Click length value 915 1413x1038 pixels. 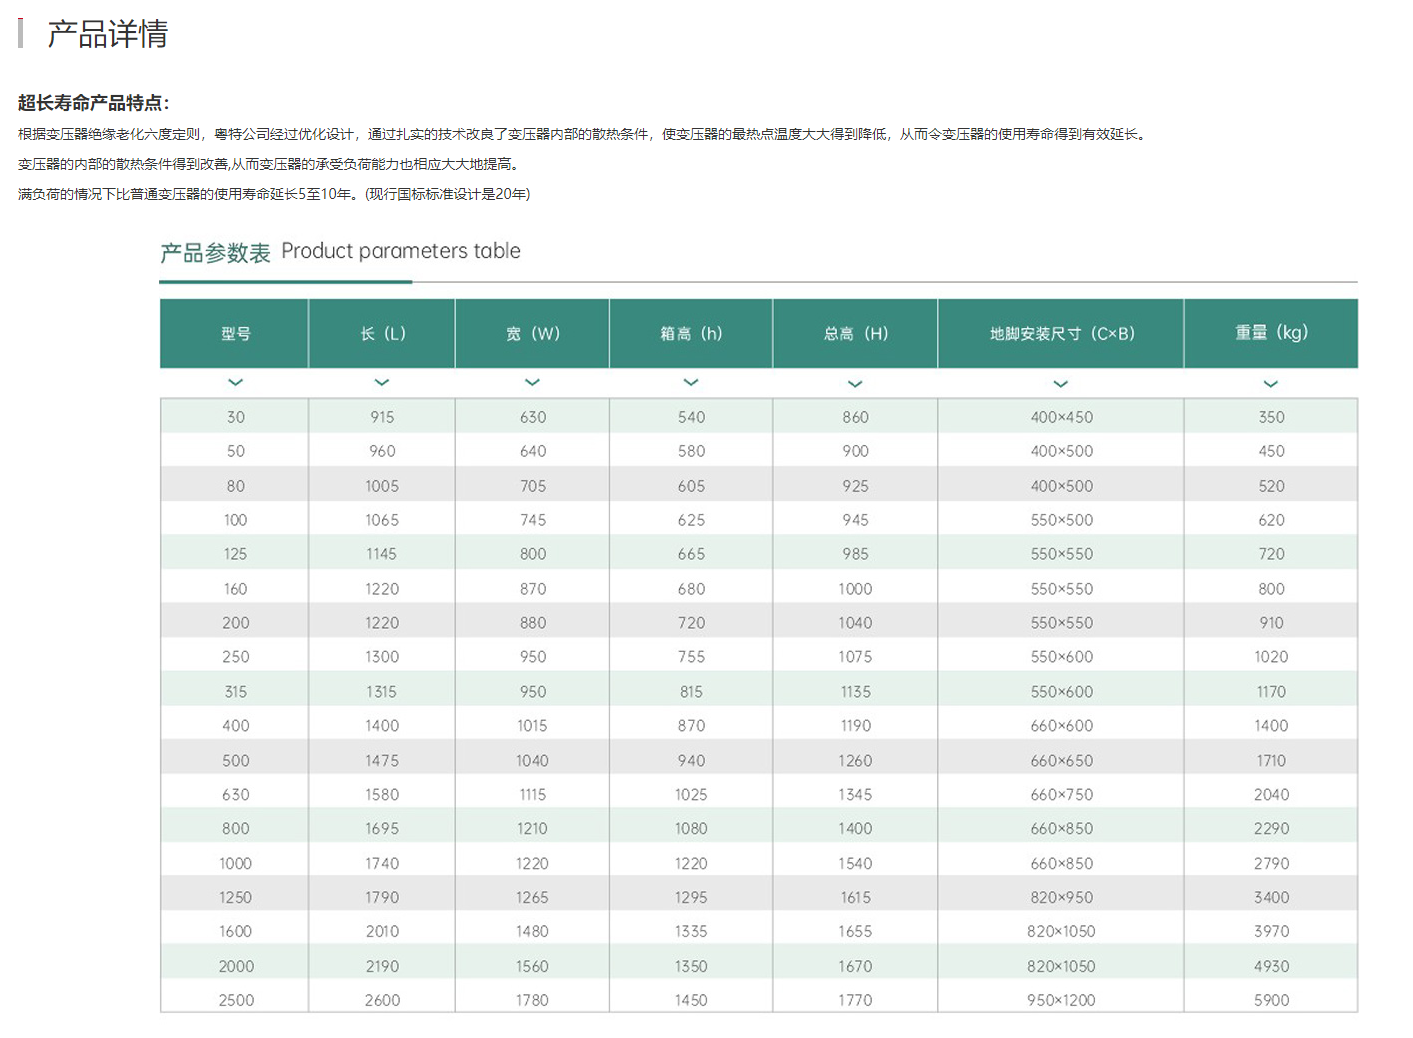[x=382, y=417]
